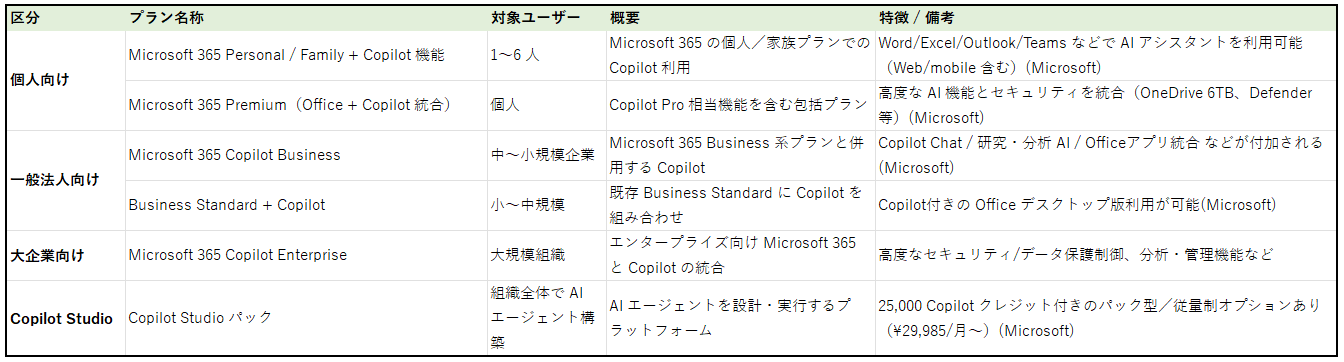Select the 中～小規模企業 cell
Viewport: 1344px width, 362px height.
(x=547, y=155)
